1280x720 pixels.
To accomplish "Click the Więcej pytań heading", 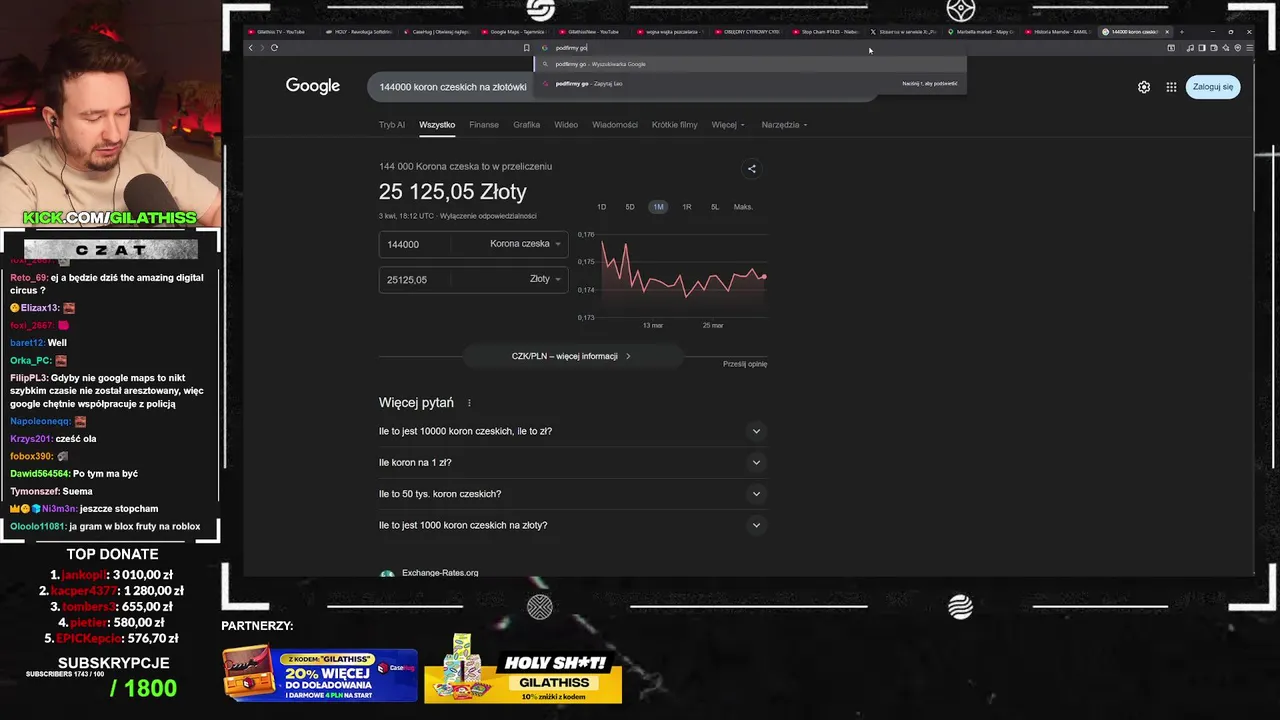I will [x=416, y=403].
